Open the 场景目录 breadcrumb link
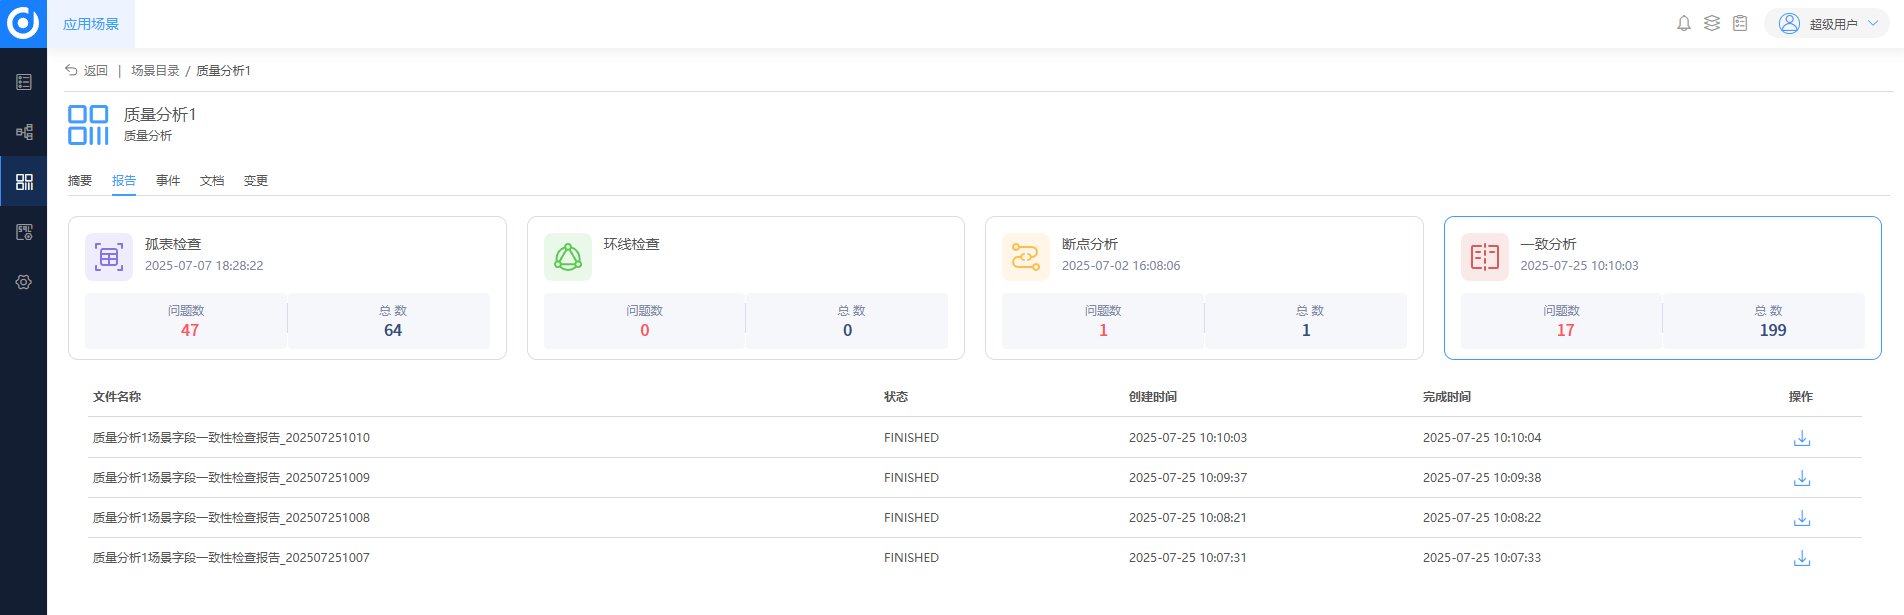Viewport: 1904px width, 615px height. point(155,71)
